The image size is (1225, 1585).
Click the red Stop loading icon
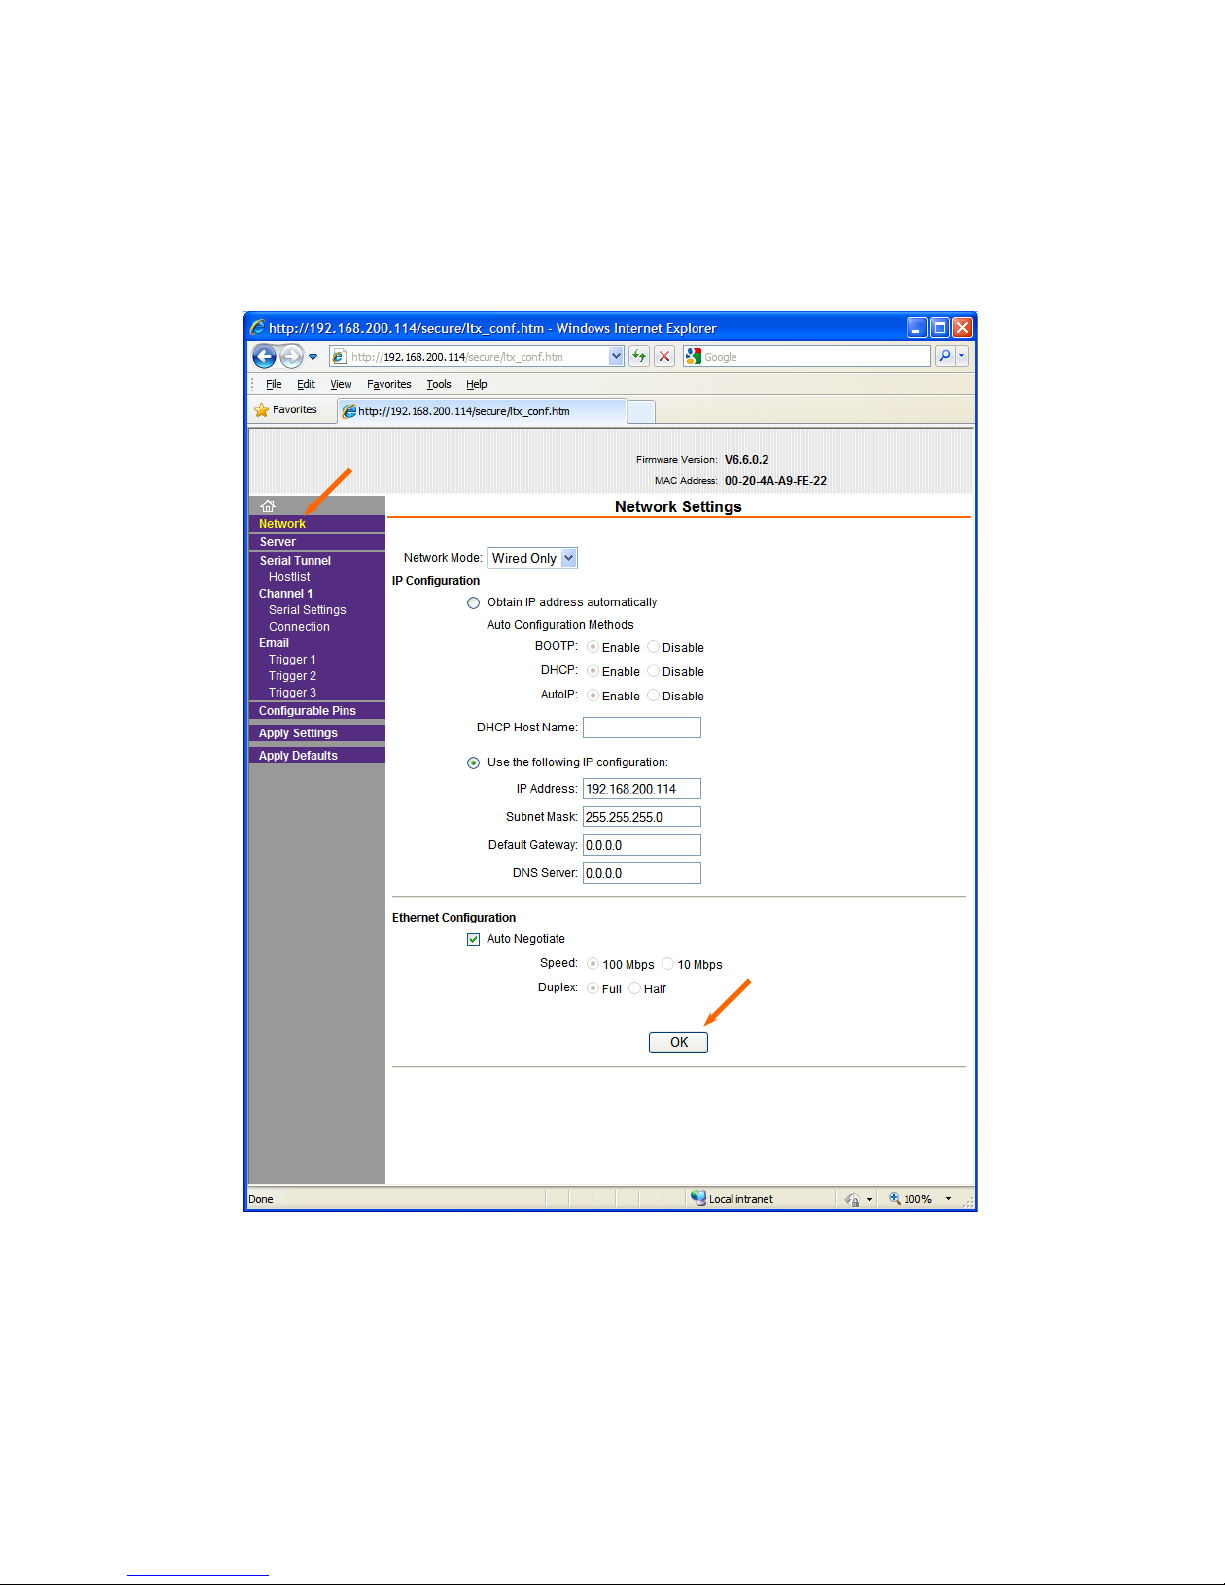click(x=664, y=356)
